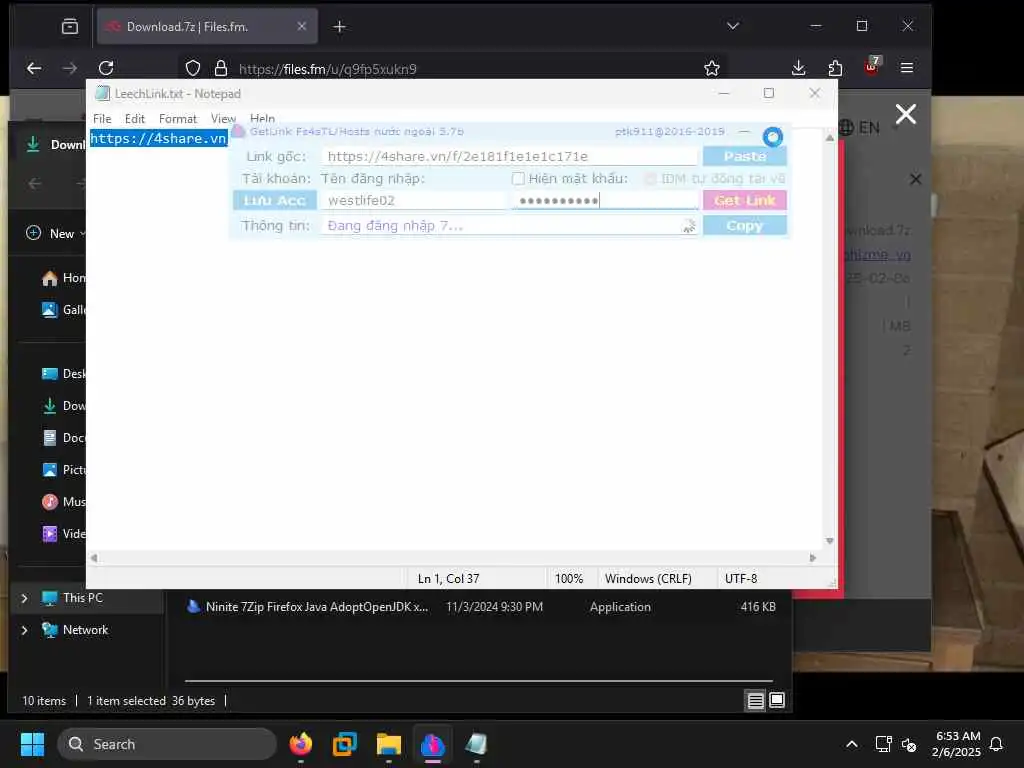Click Windows (CRLF) in Notepad status bar

pos(648,579)
